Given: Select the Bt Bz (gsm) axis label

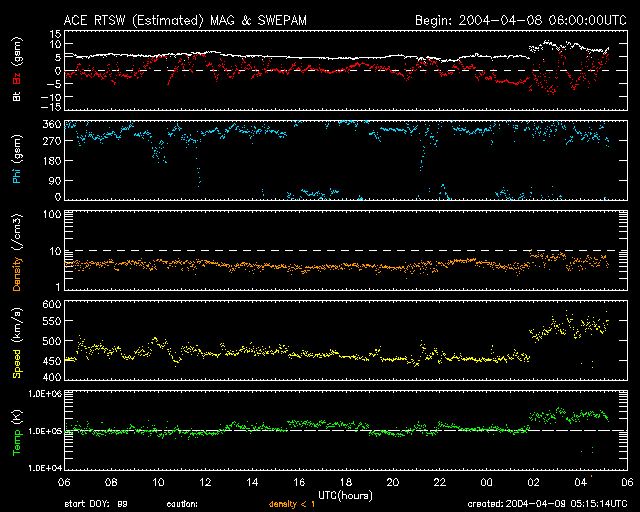Looking at the screenshot, I should (x=17, y=72).
